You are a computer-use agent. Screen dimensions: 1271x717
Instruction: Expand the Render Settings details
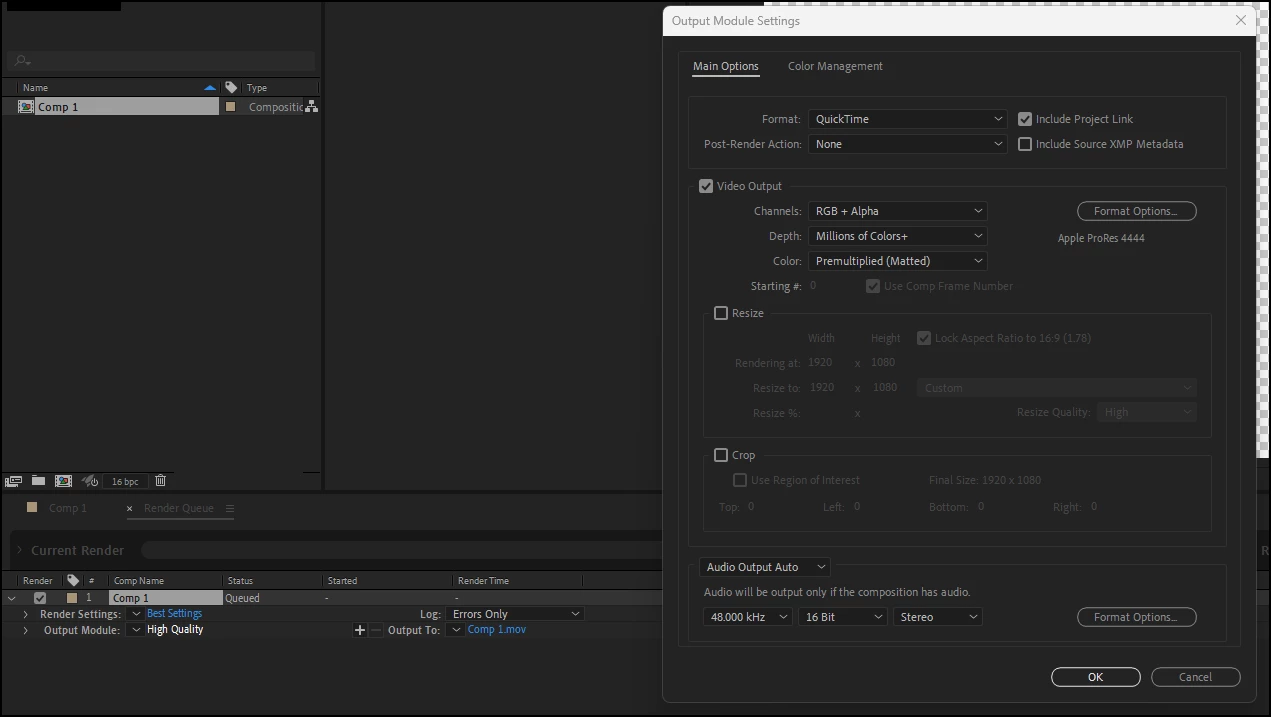[25, 614]
